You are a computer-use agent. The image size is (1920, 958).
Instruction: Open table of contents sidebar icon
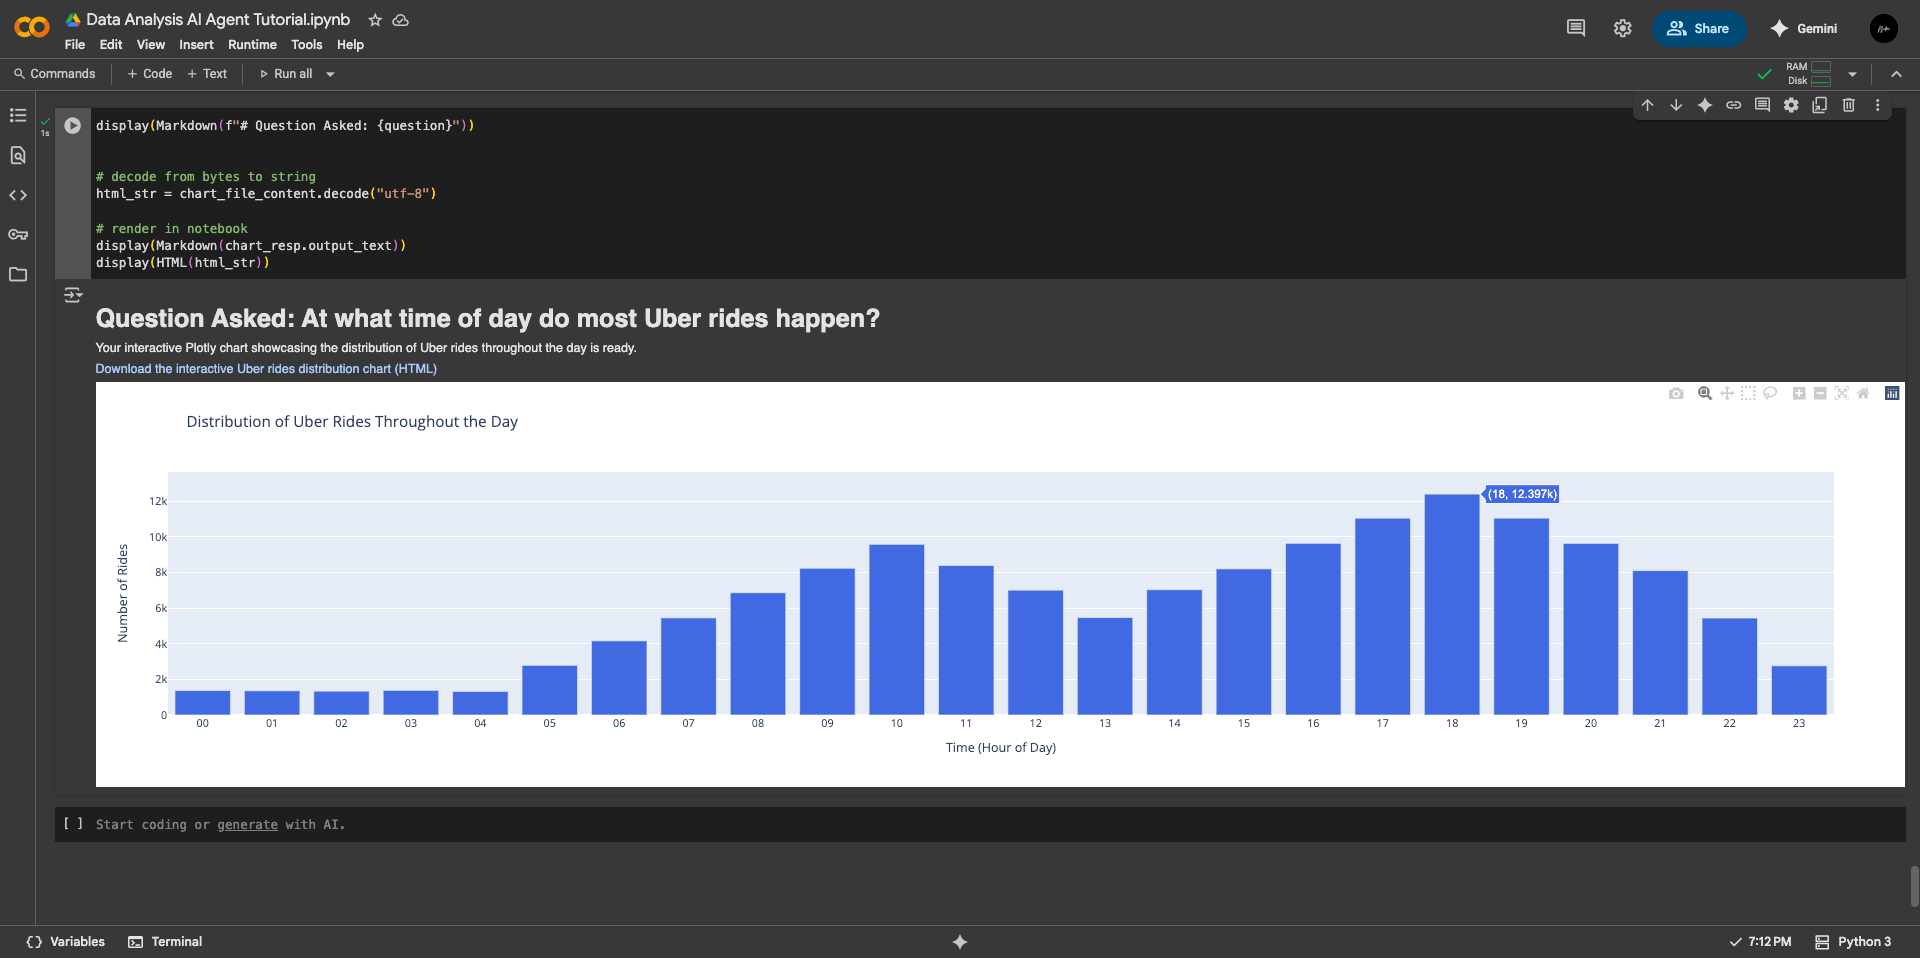pyautogui.click(x=18, y=115)
